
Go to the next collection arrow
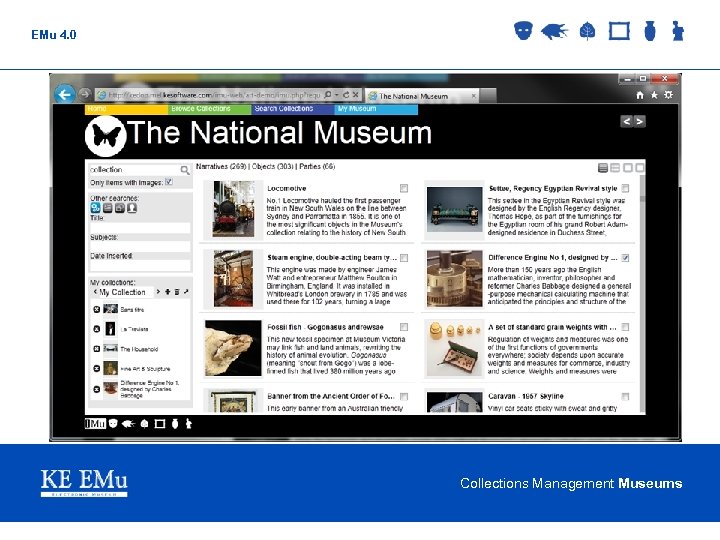click(x=158, y=292)
